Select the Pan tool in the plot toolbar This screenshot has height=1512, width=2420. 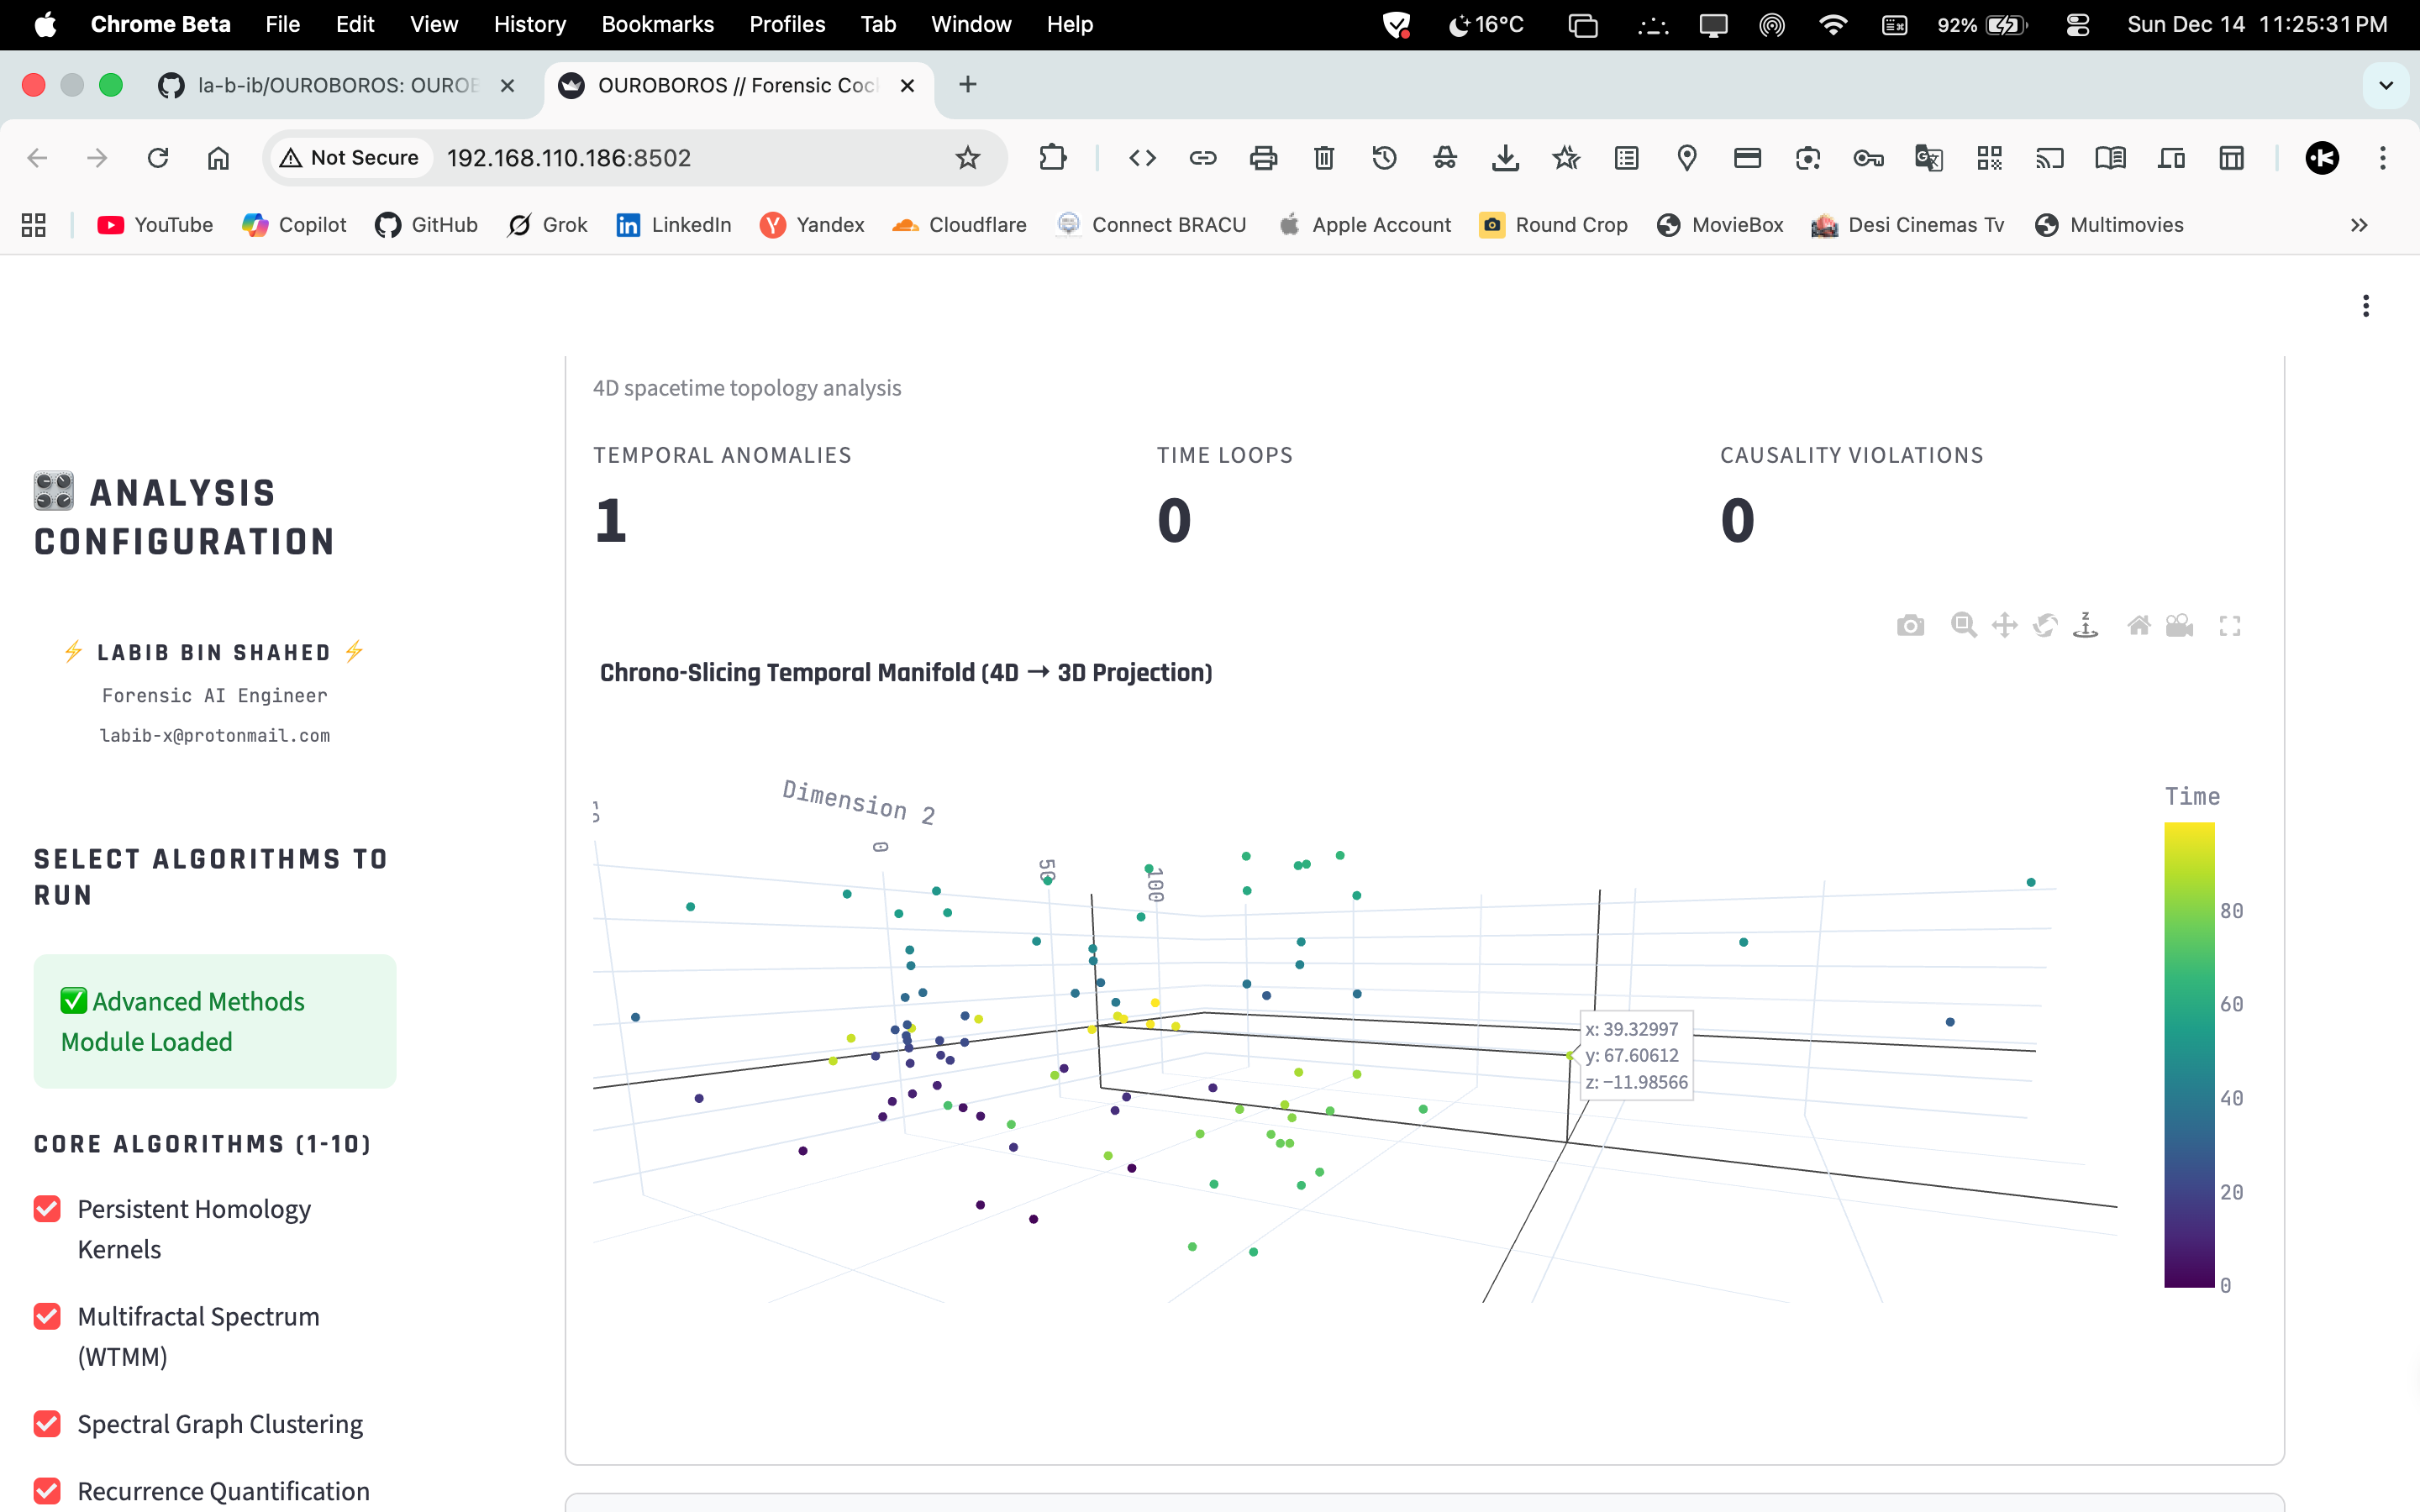[x=2004, y=626]
